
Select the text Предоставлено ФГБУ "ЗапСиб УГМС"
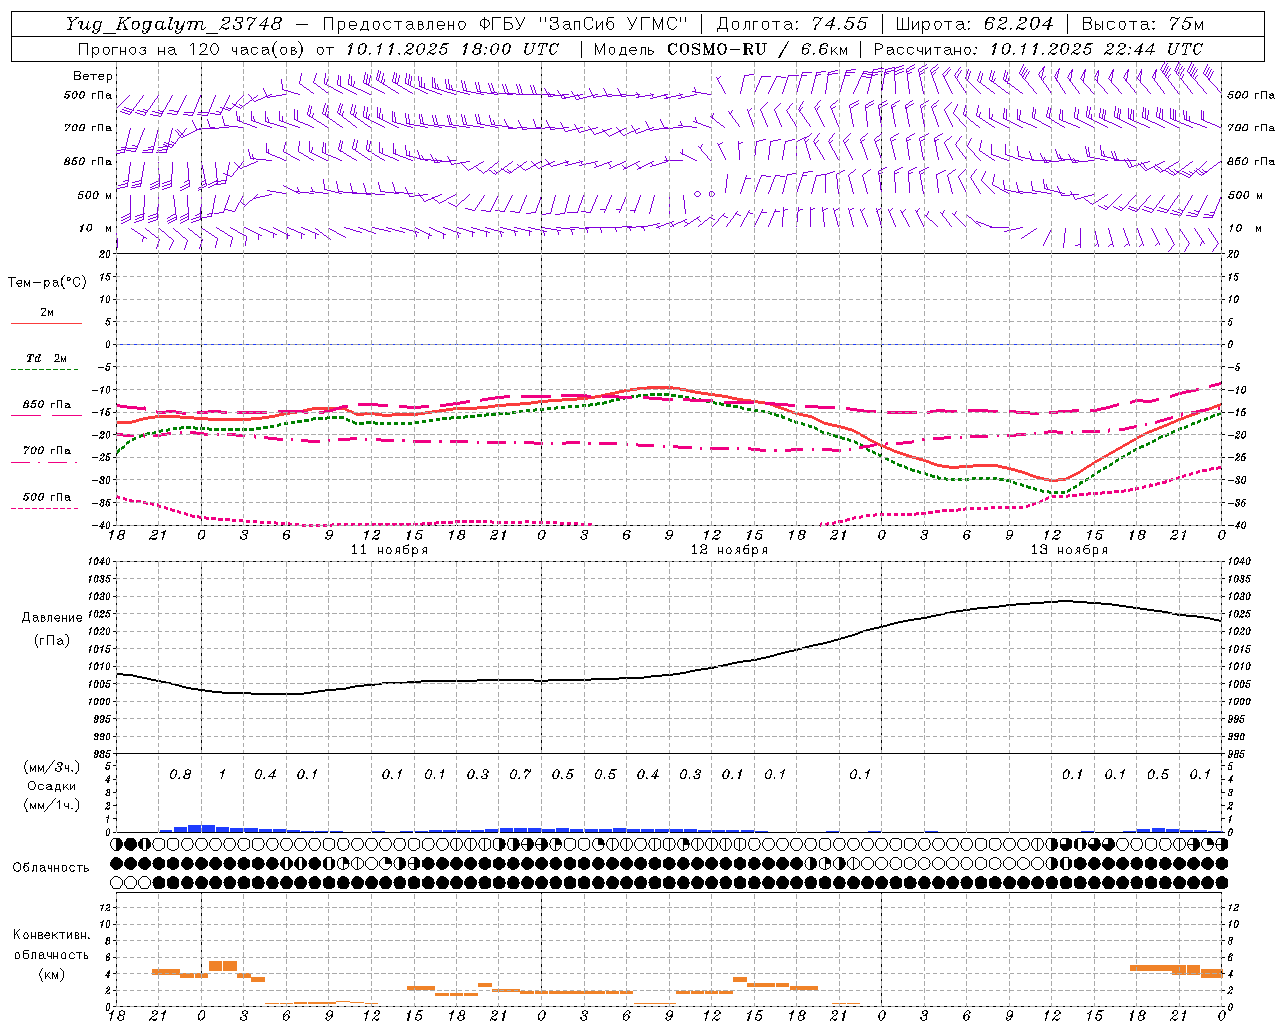coord(506,24)
